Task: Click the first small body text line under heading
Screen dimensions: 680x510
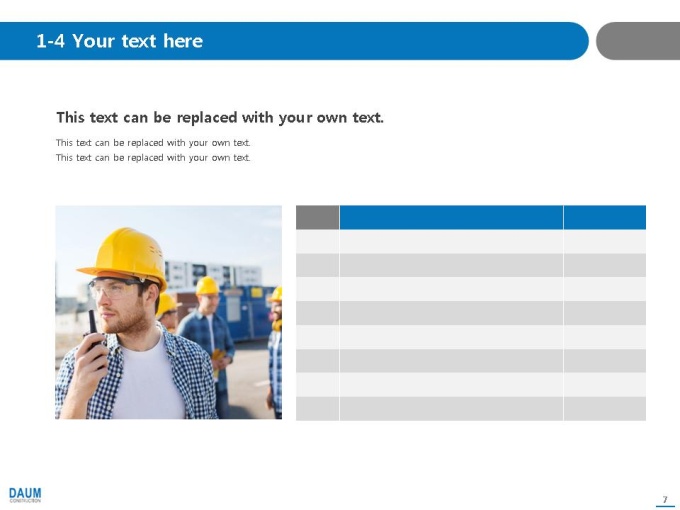Action: tap(153, 143)
